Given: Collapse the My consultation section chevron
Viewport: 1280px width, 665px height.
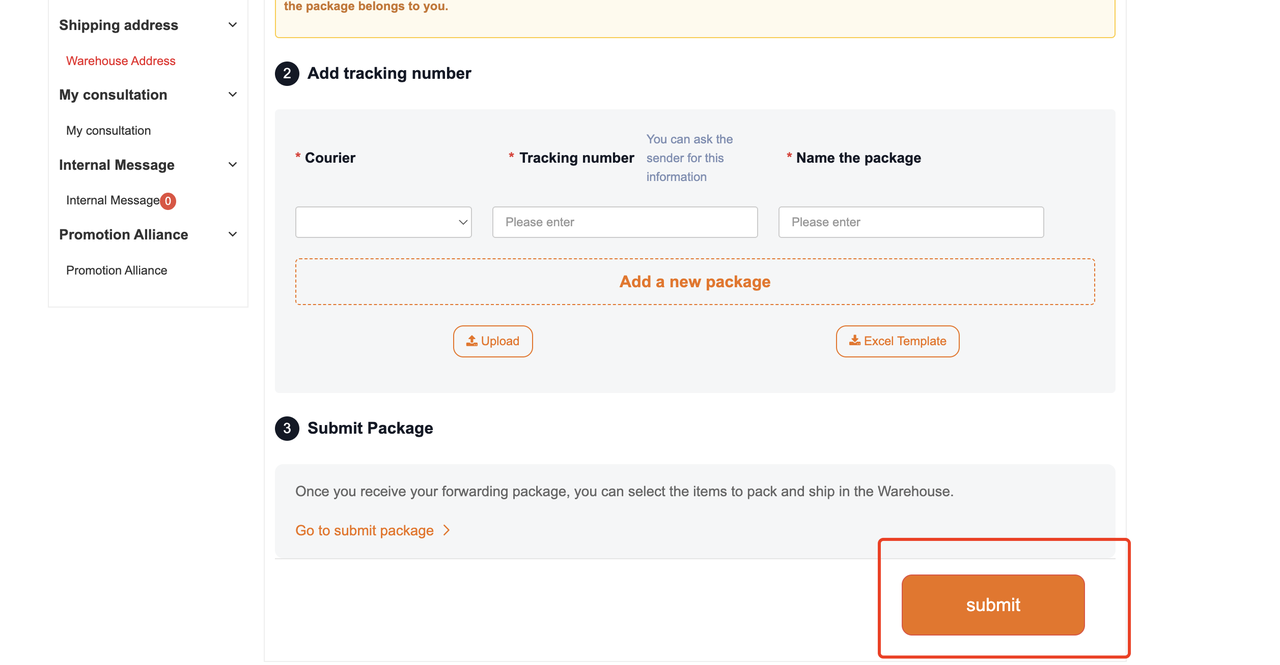Looking at the screenshot, I should (232, 95).
